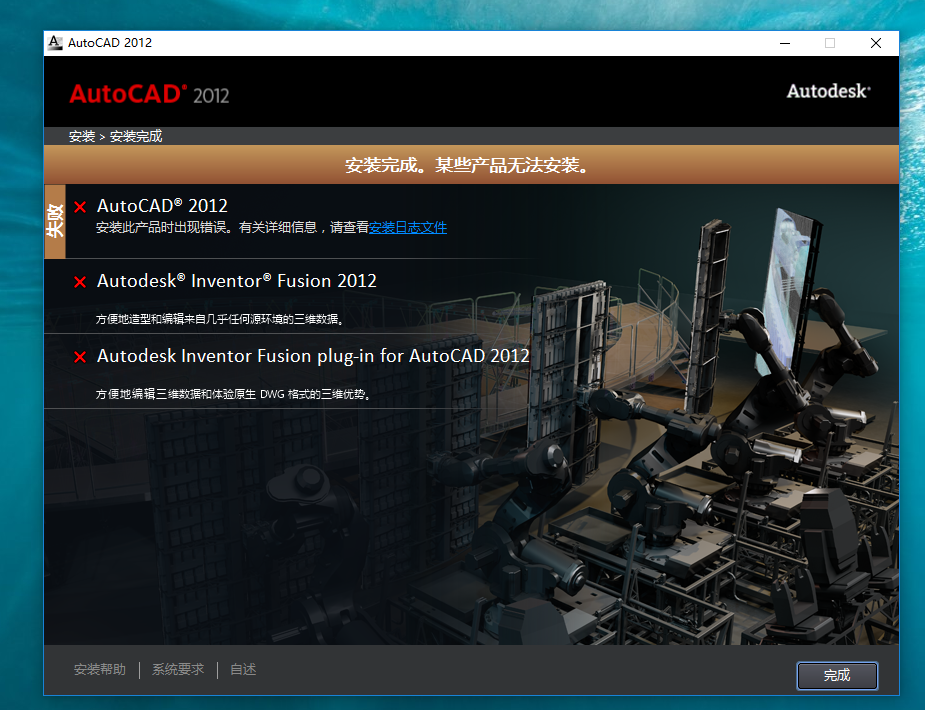Select the Autodesk® Inventor® Fusion 2012 title
Viewport: 925px width, 710px height.
coord(237,281)
